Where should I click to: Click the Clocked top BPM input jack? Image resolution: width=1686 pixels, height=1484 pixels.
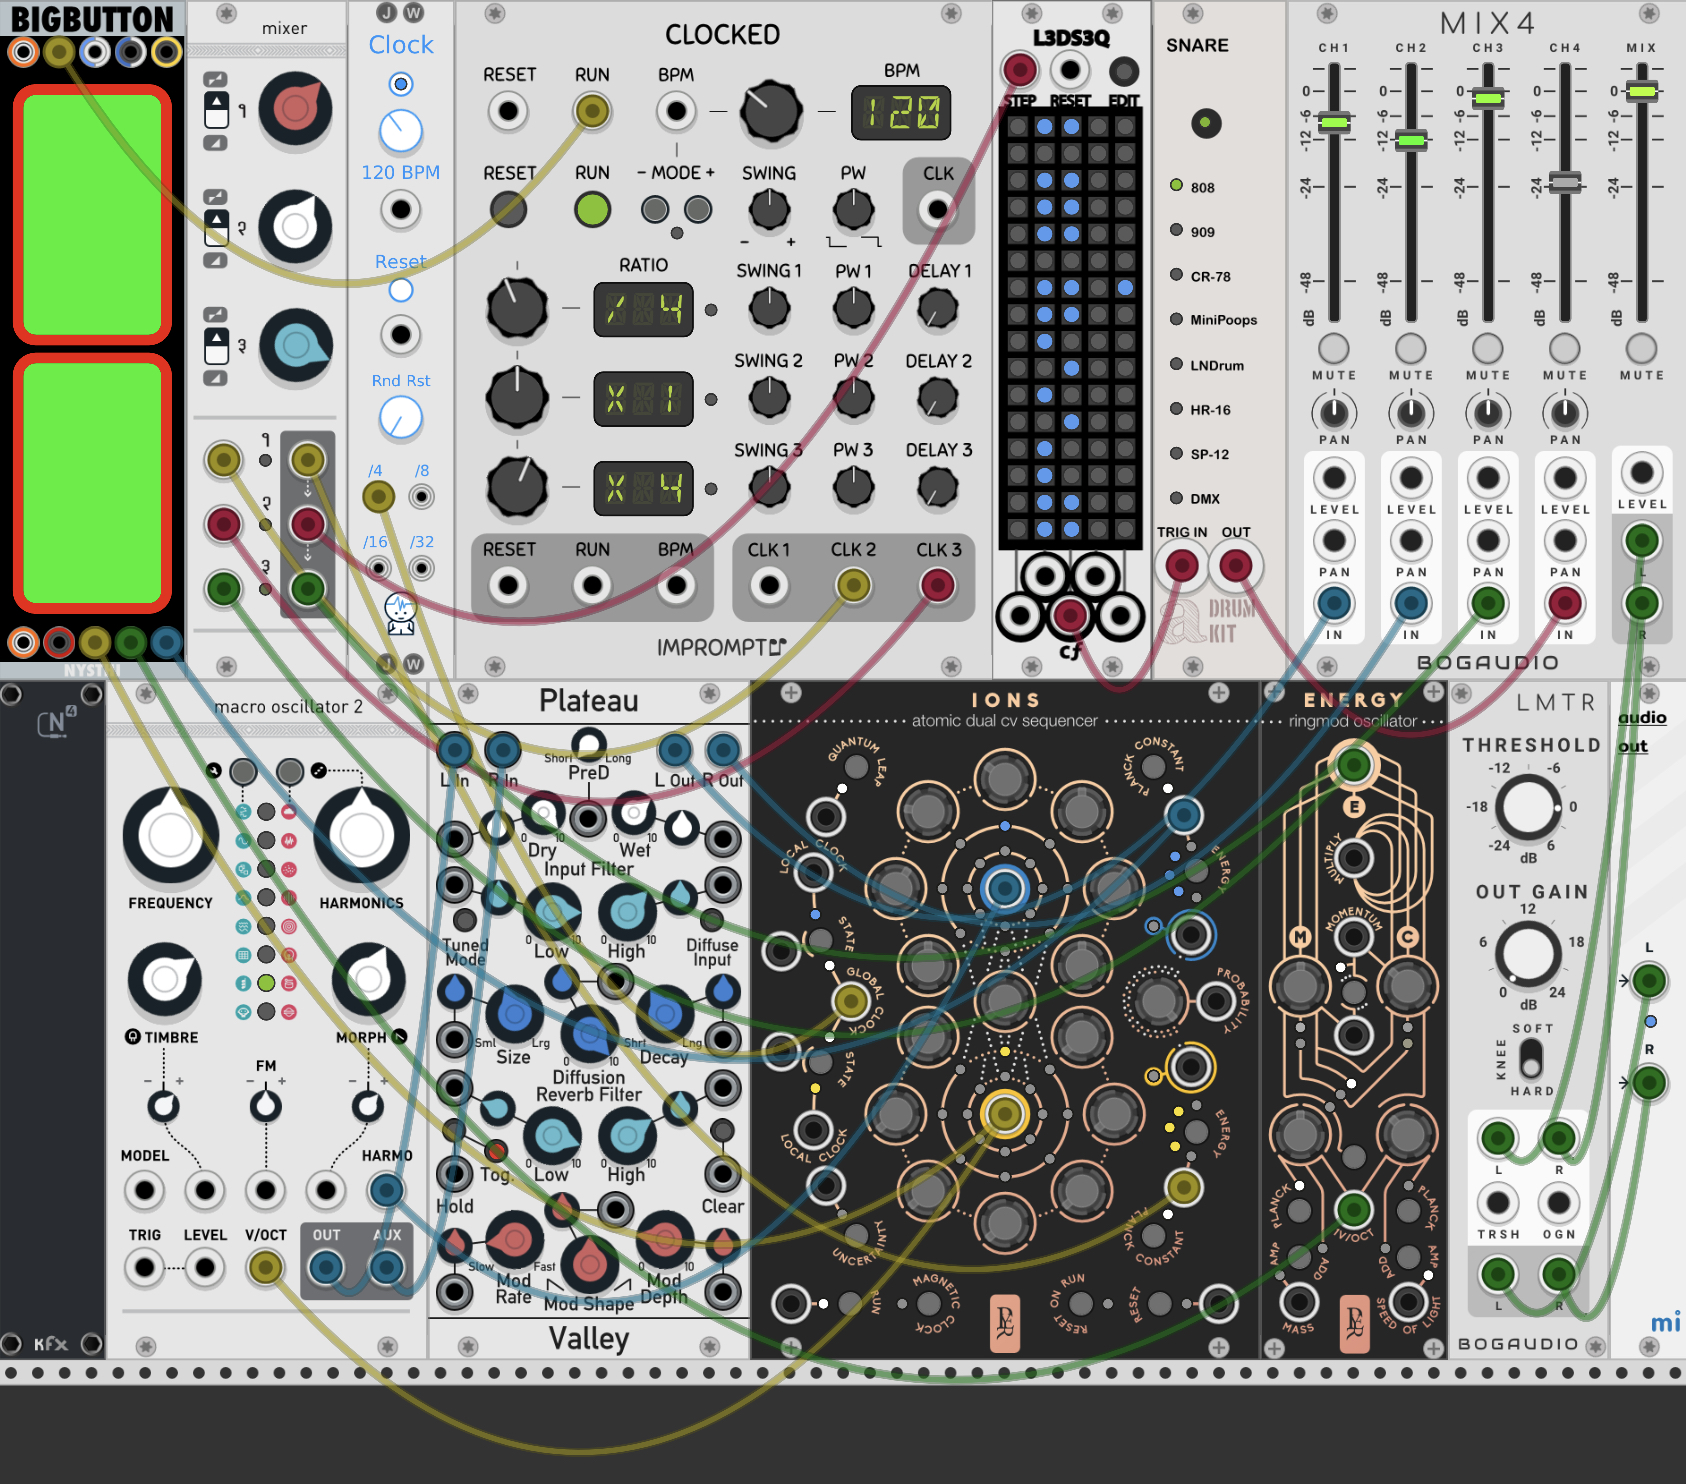click(676, 111)
